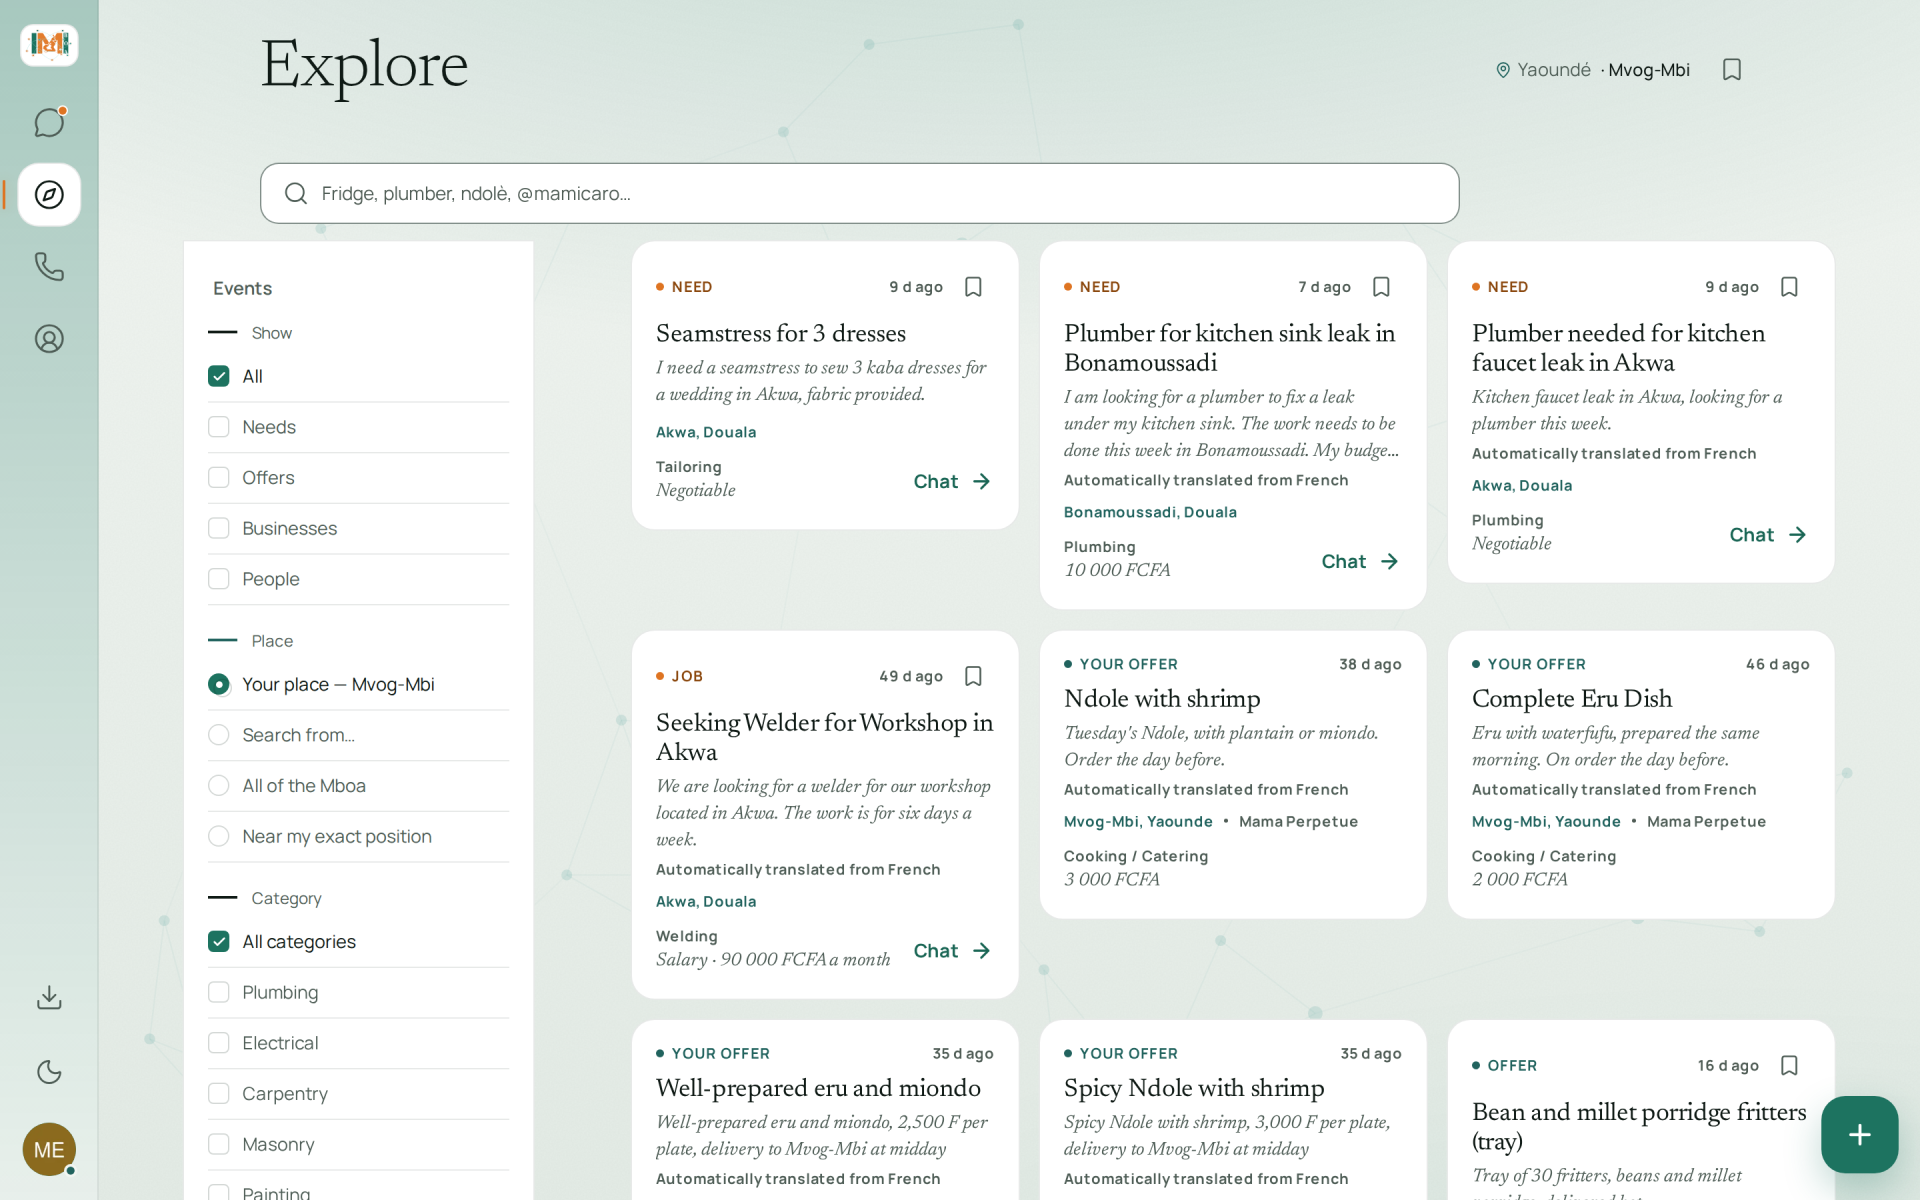This screenshot has height=1200, width=1920.
Task: Open the app logo home icon
Action: coord(49,45)
